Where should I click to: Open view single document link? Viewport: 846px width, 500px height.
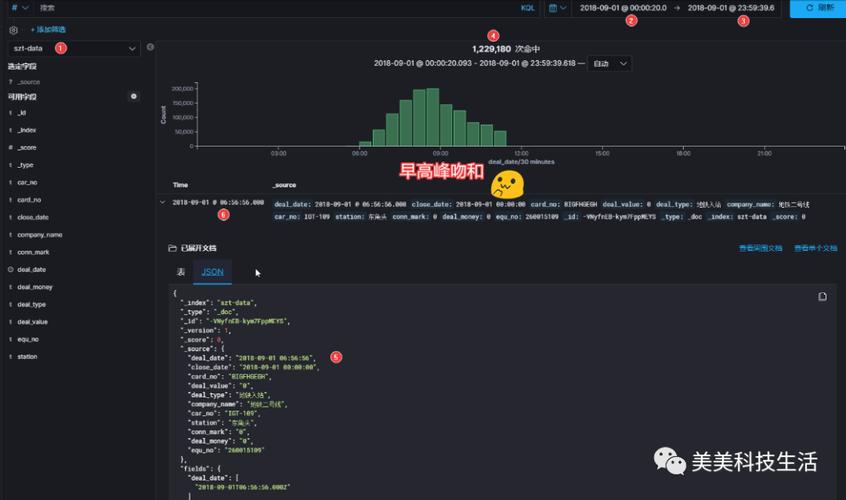[x=816, y=248]
